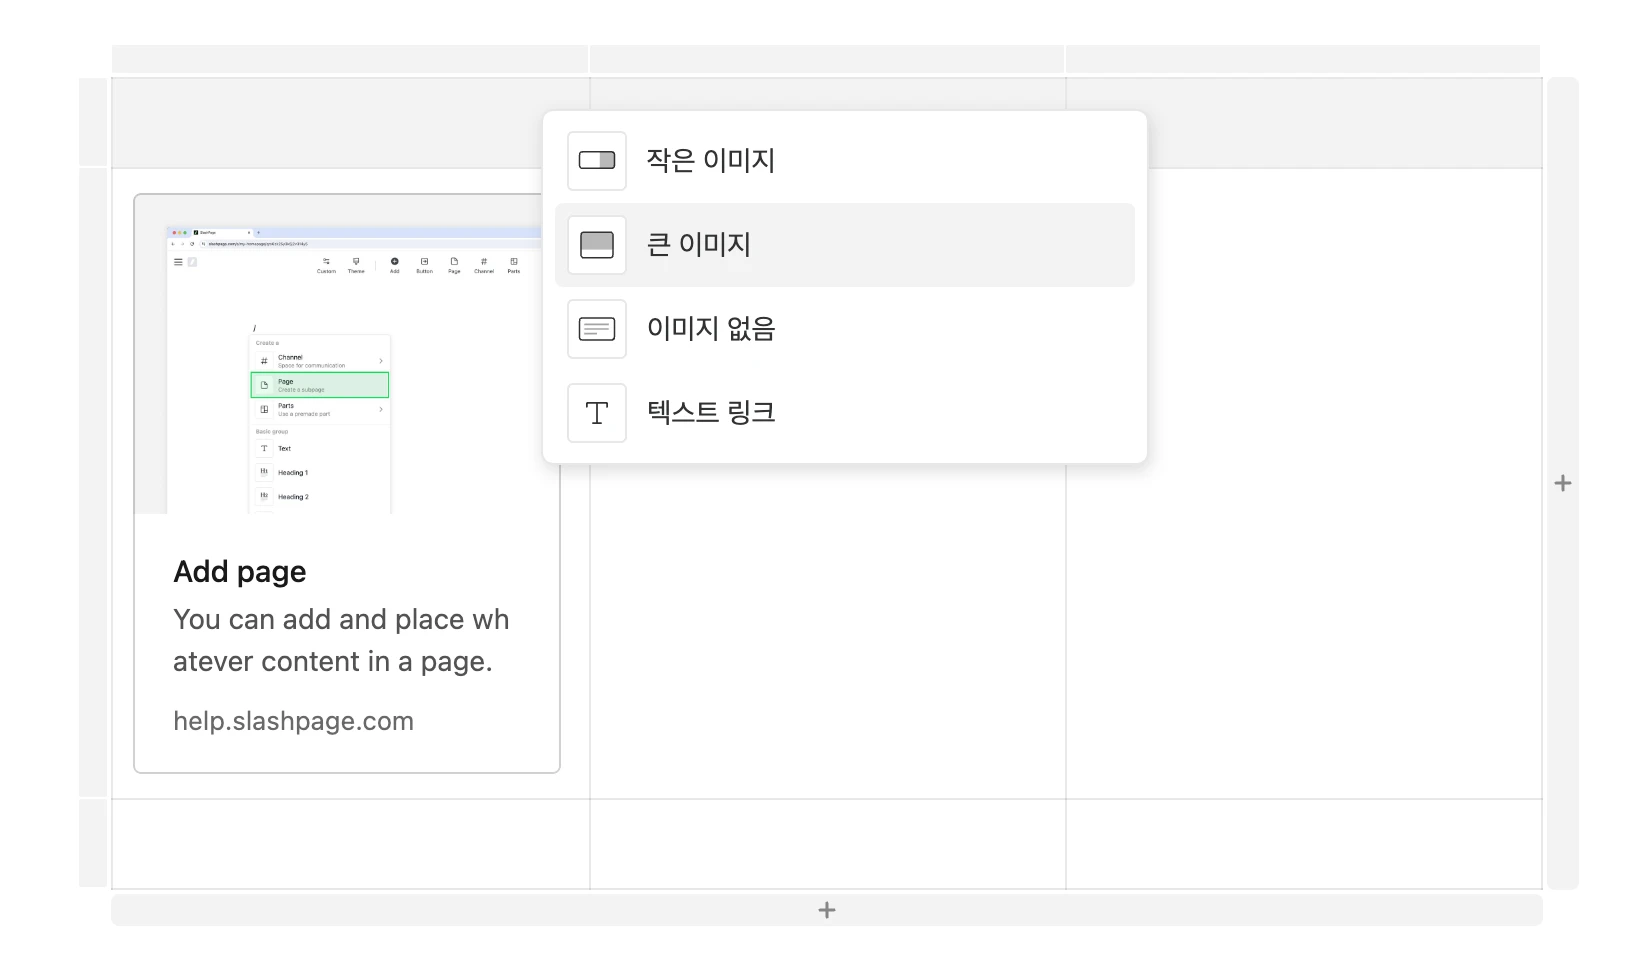Image resolution: width=1634 pixels, height=974 pixels.
Task: Open the bookmark card preview screenshot
Action: click(x=346, y=370)
